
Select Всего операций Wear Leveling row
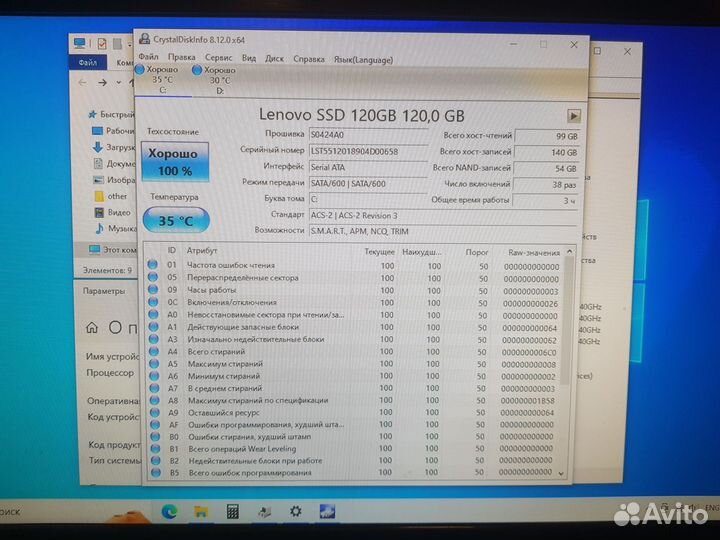tap(353, 448)
